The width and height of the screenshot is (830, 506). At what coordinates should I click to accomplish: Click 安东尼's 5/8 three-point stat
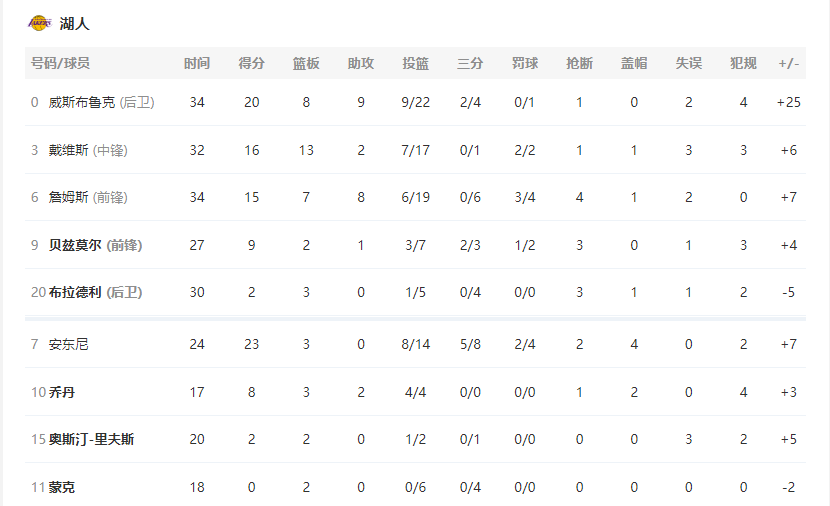click(x=470, y=344)
